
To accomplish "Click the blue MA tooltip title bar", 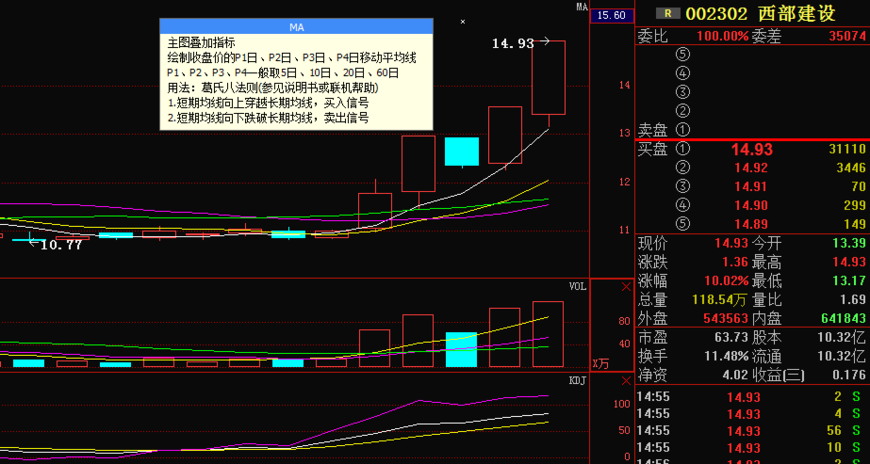I will pos(296,27).
